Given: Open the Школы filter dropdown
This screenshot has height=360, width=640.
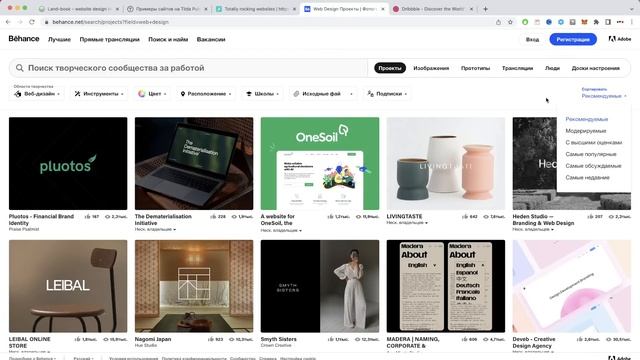Looking at the screenshot, I should click(262, 94).
